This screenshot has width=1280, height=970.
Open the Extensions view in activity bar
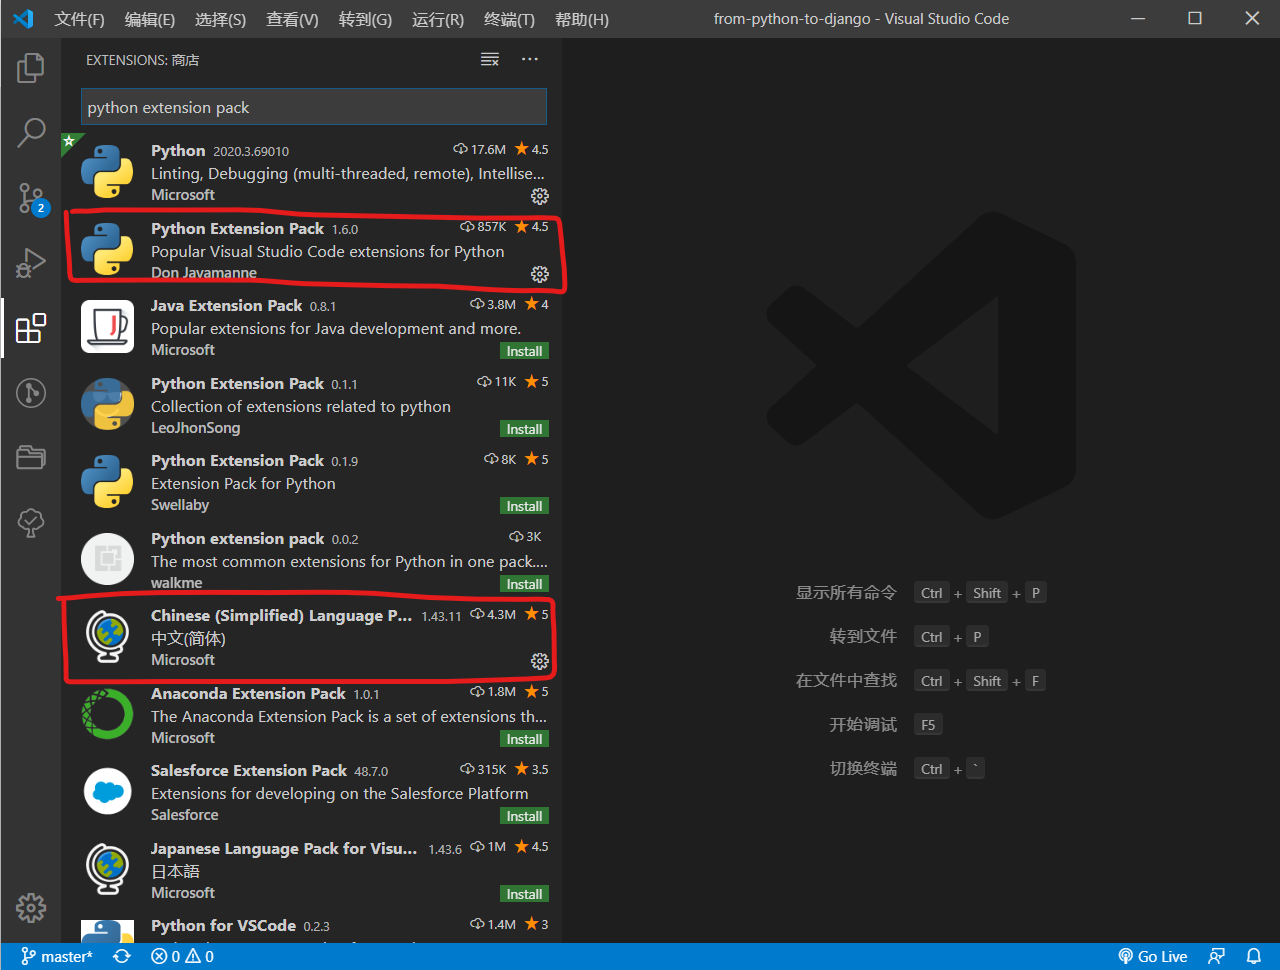coord(31,328)
